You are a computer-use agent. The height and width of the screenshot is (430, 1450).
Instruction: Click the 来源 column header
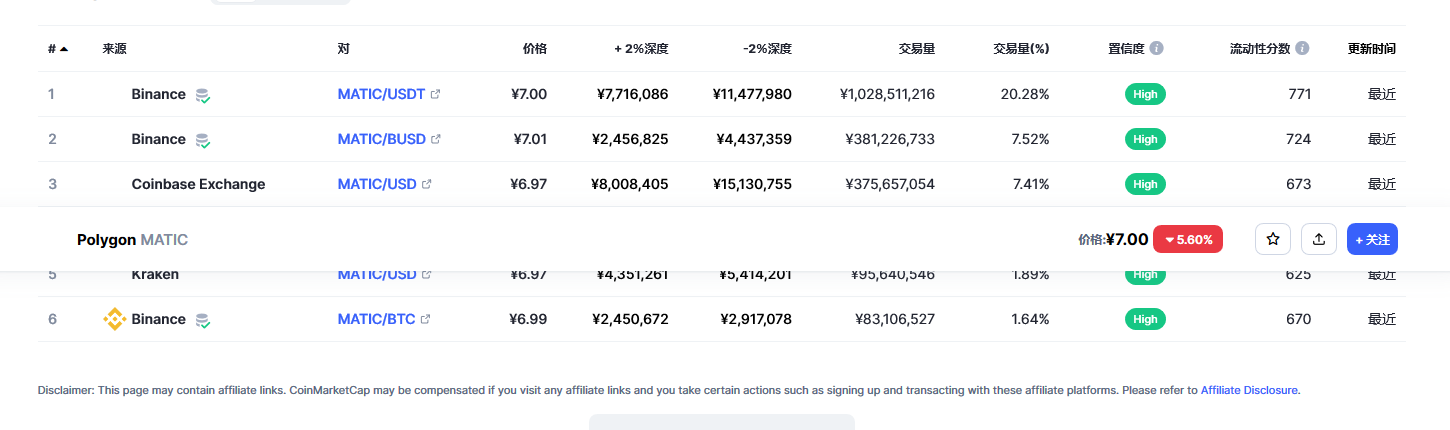tap(114, 48)
